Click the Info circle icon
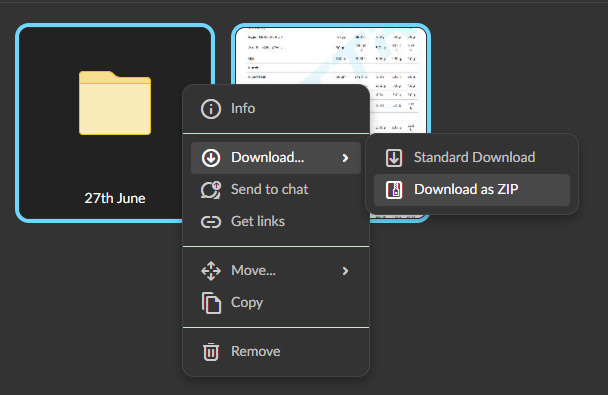 tap(211, 109)
